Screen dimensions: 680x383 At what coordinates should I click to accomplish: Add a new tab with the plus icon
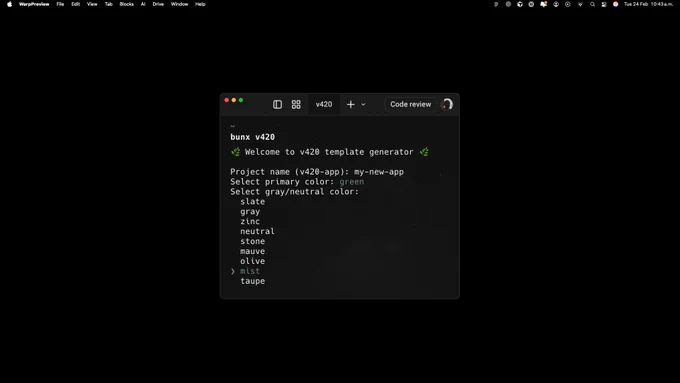350,105
